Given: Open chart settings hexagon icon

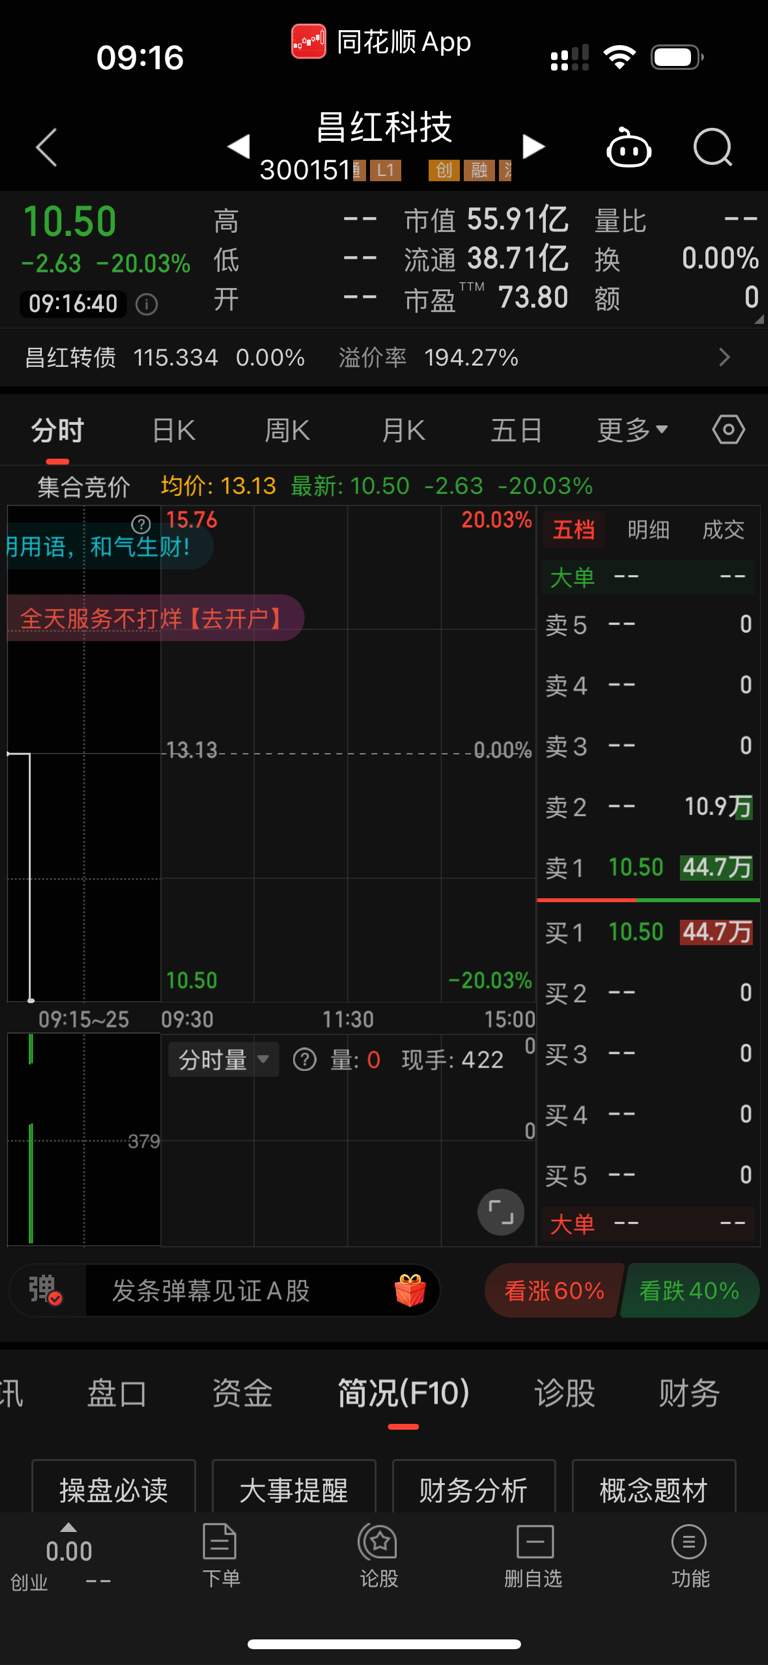Looking at the screenshot, I should coord(729,430).
